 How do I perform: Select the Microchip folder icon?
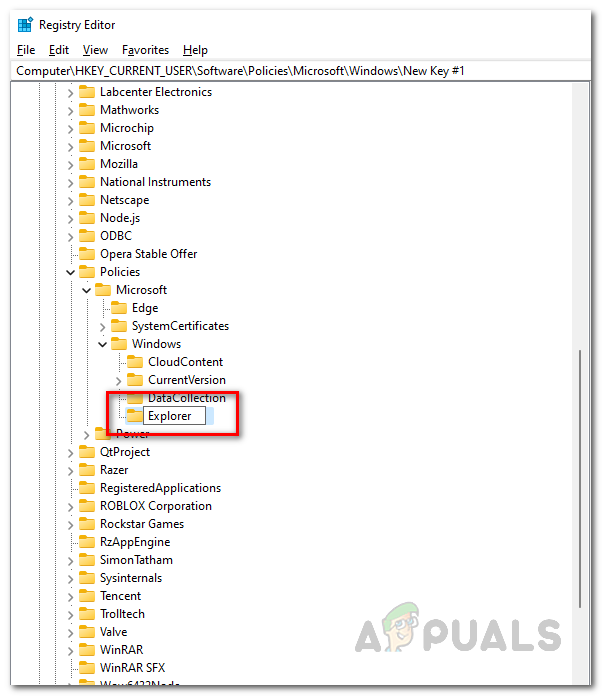(87, 128)
